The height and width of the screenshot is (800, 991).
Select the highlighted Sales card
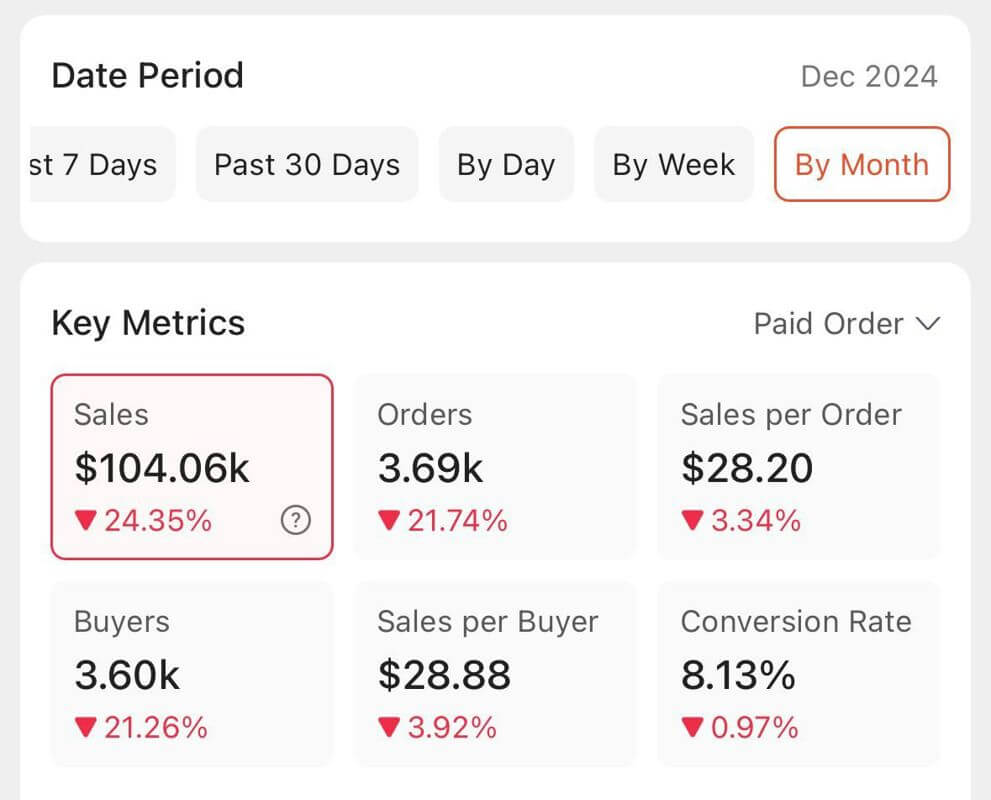click(191, 466)
